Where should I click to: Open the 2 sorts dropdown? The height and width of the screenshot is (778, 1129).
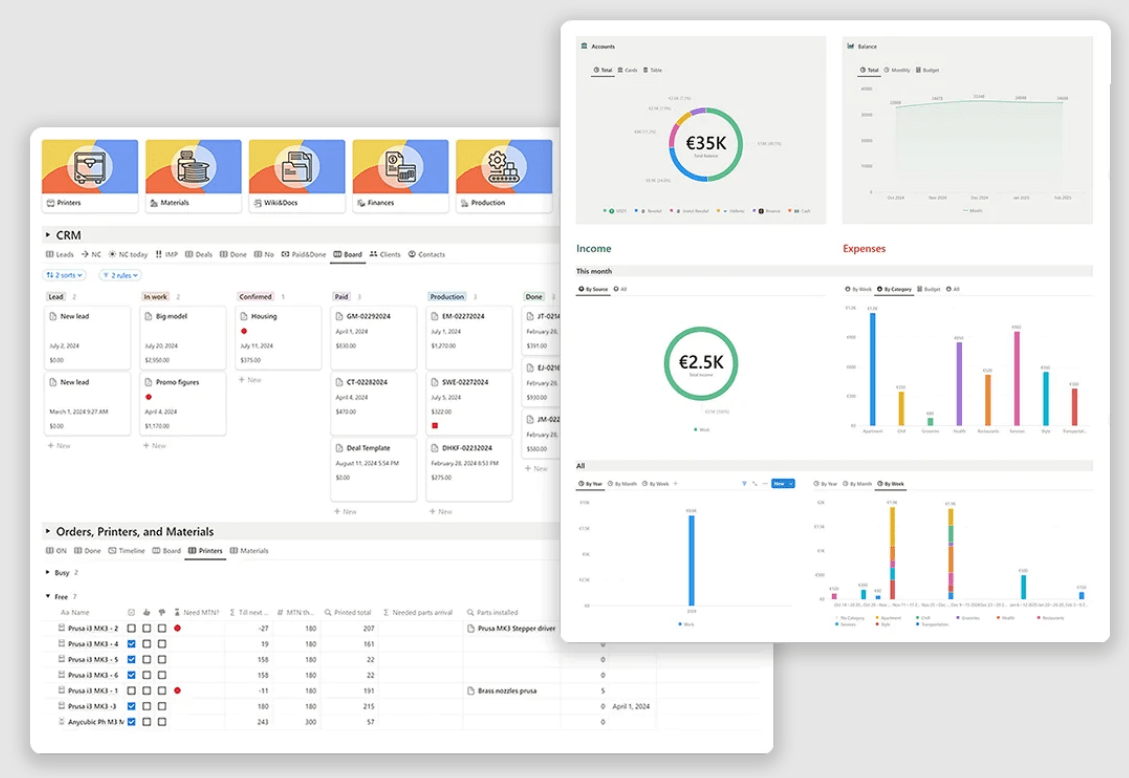64,275
